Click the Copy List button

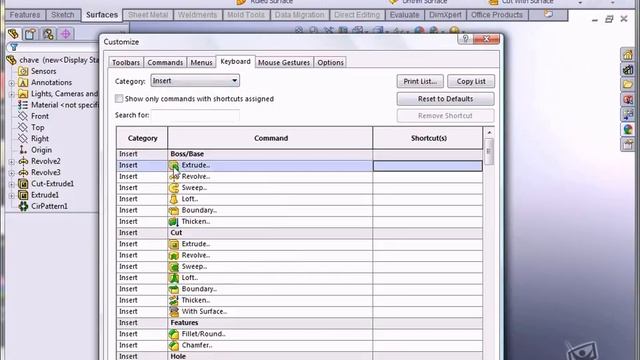(x=471, y=81)
